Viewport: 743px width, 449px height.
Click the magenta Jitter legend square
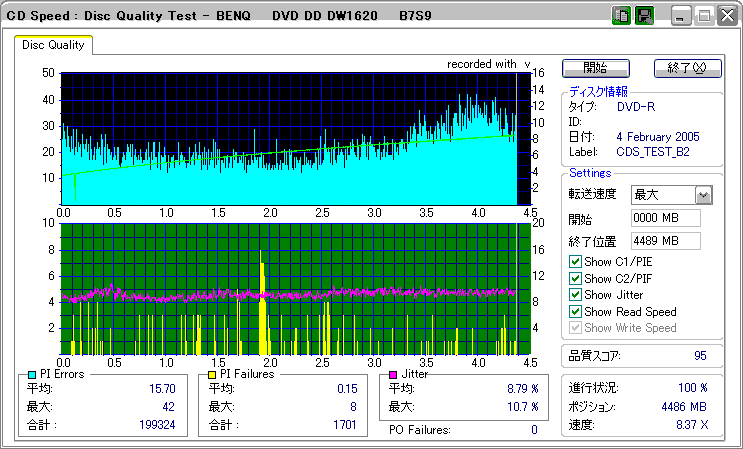(x=394, y=374)
